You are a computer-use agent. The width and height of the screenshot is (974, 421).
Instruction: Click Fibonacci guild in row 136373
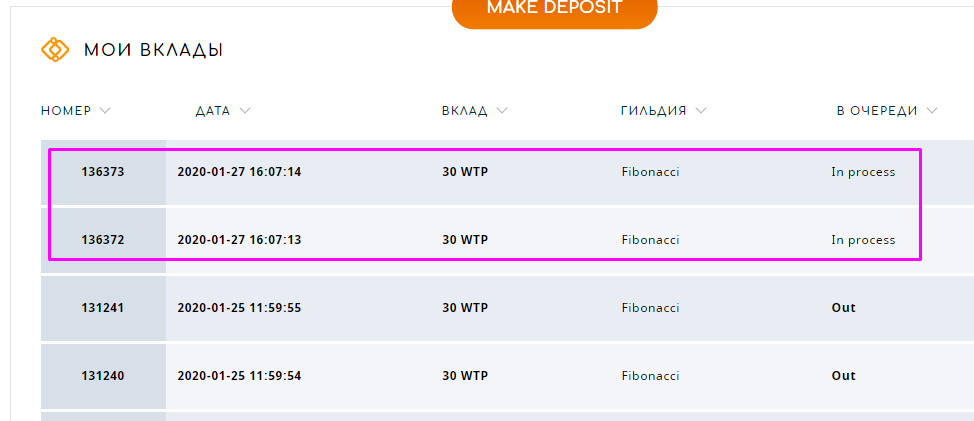(x=650, y=172)
